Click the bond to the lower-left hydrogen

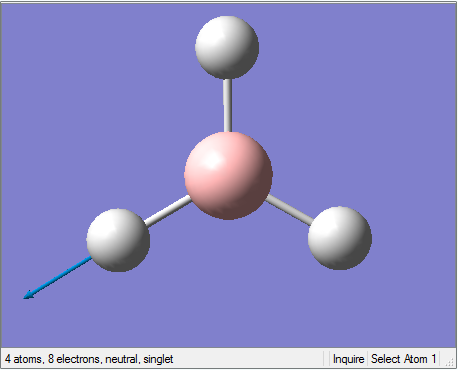pos(168,212)
